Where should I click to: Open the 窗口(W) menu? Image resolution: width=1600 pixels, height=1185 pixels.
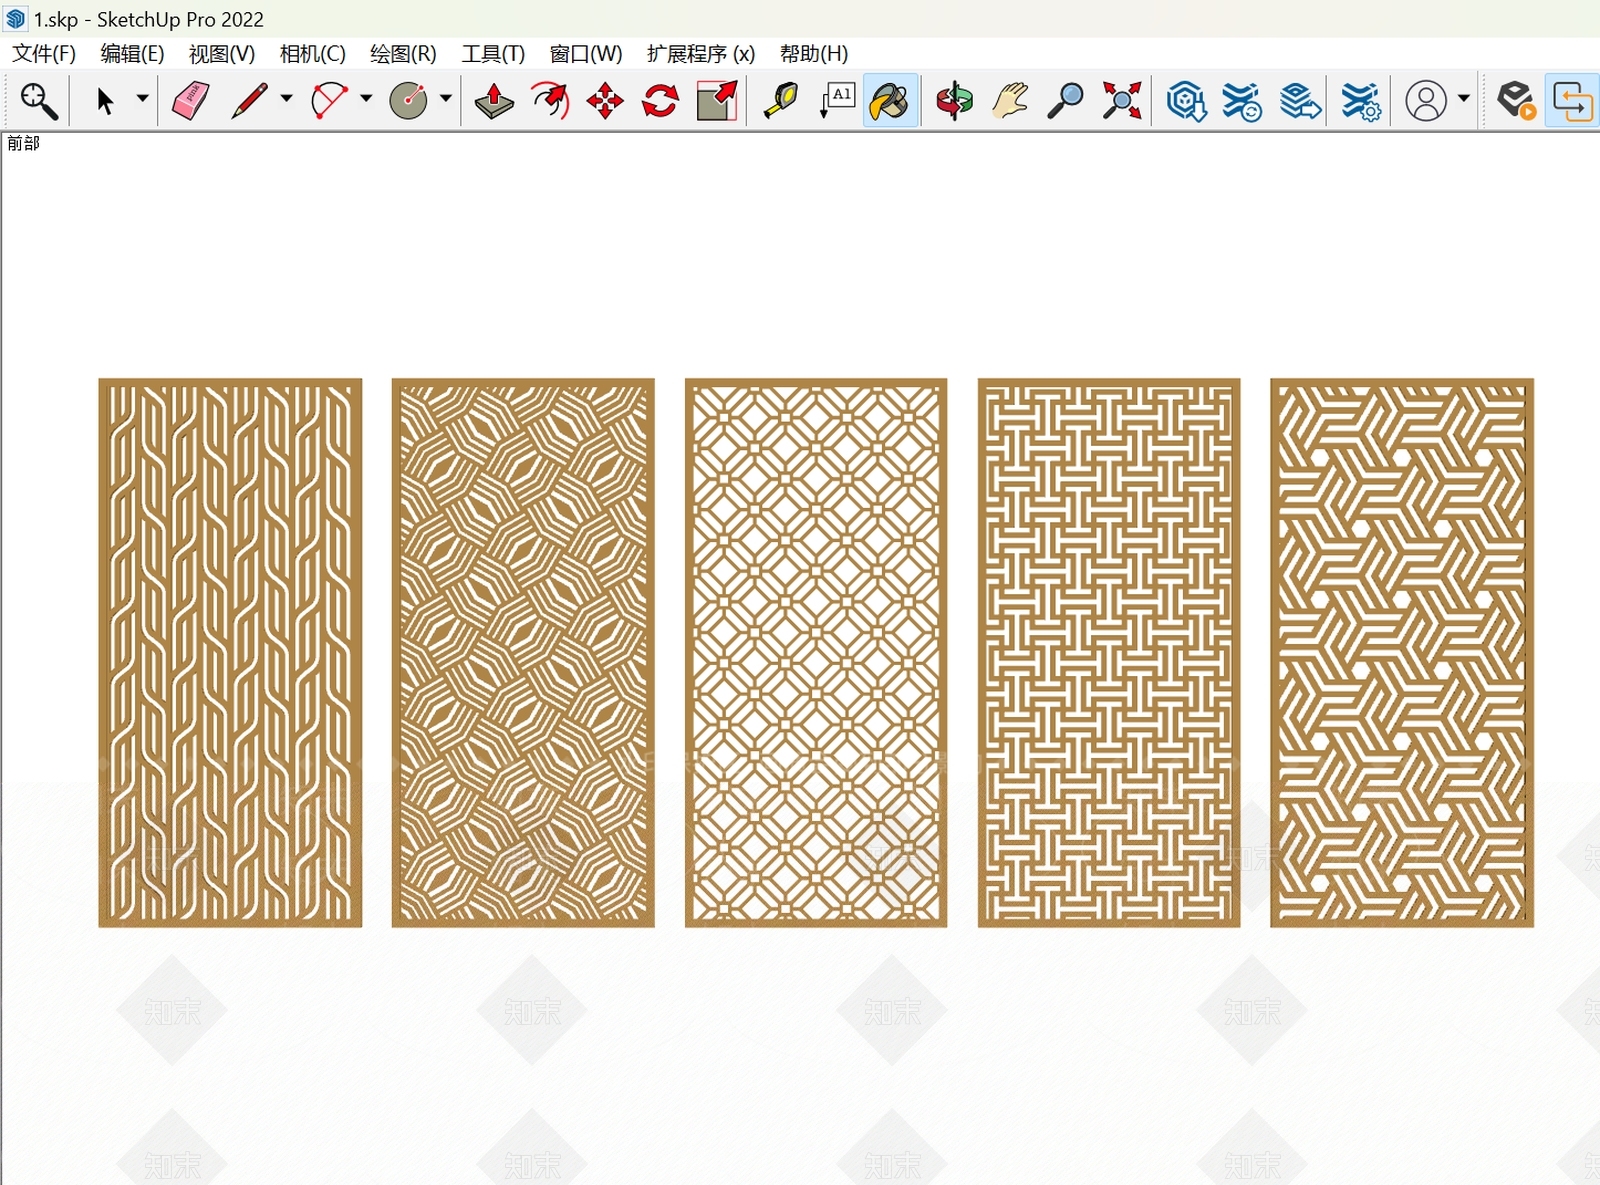click(586, 54)
